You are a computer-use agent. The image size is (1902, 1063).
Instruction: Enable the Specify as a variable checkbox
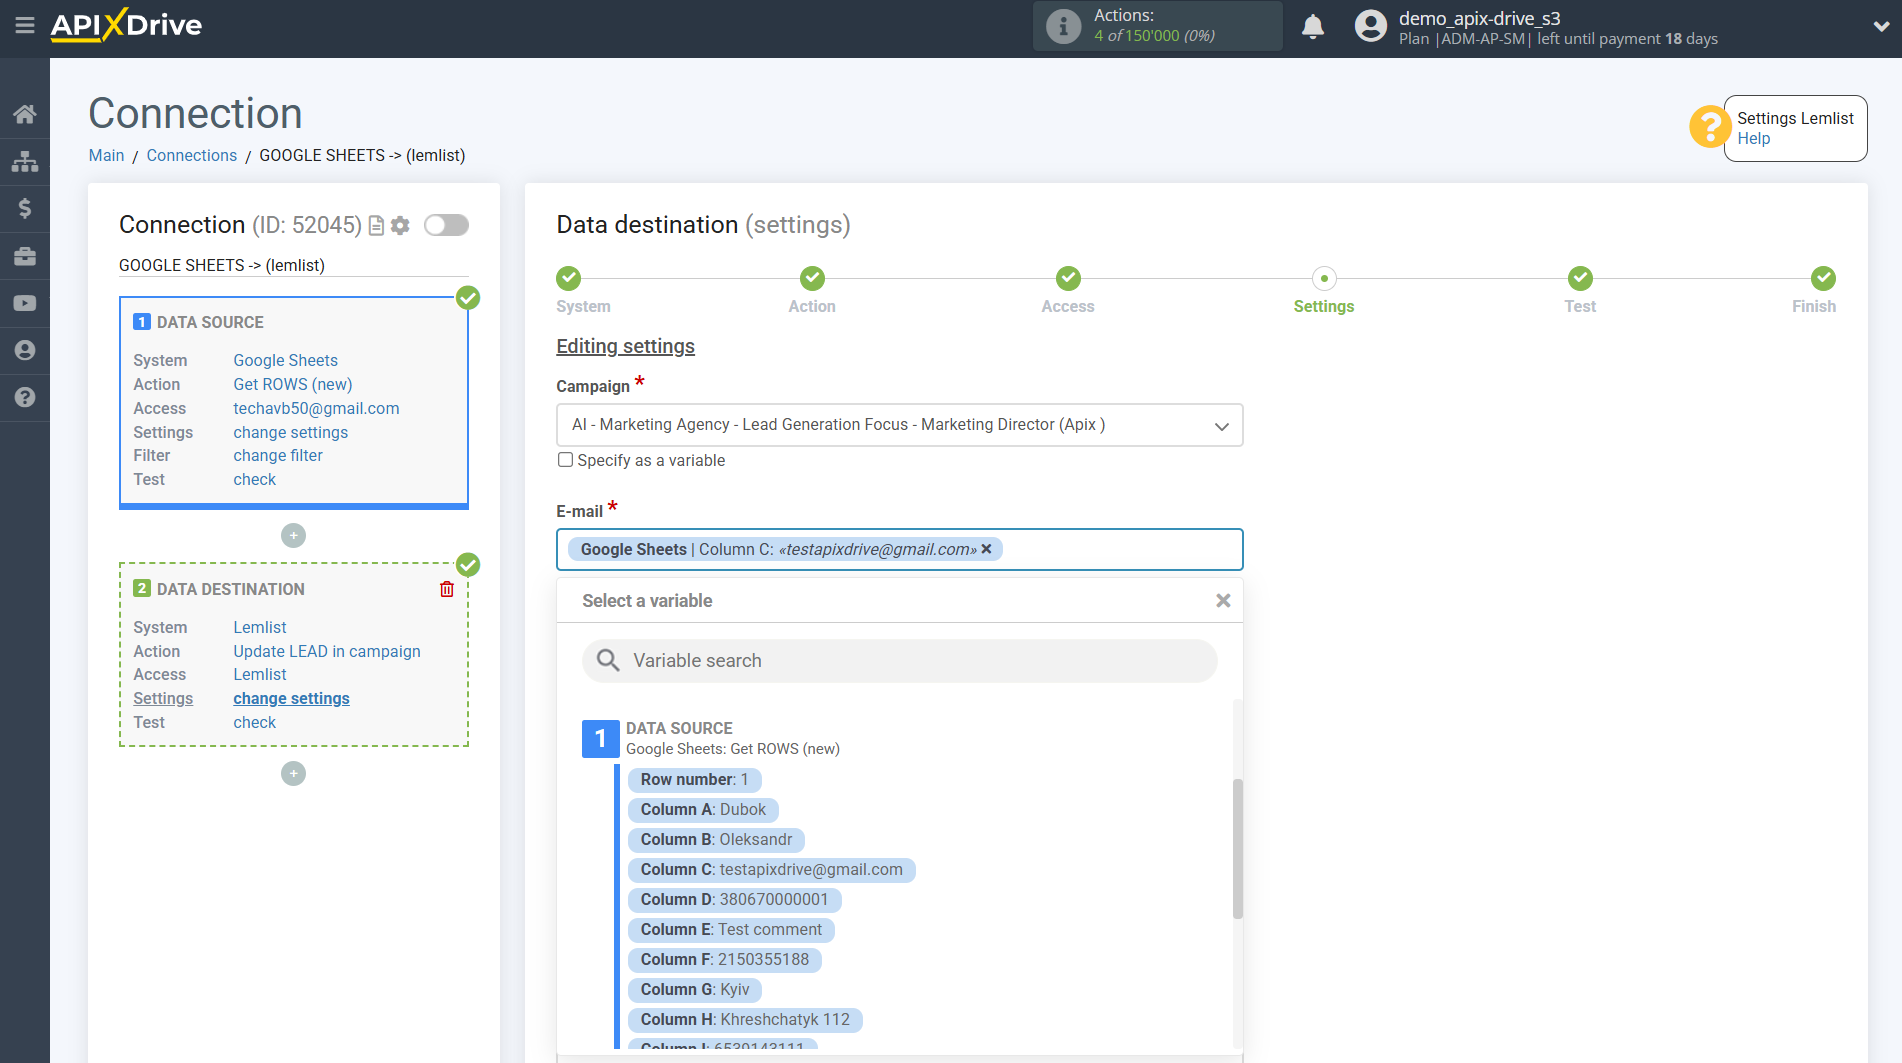click(x=566, y=460)
